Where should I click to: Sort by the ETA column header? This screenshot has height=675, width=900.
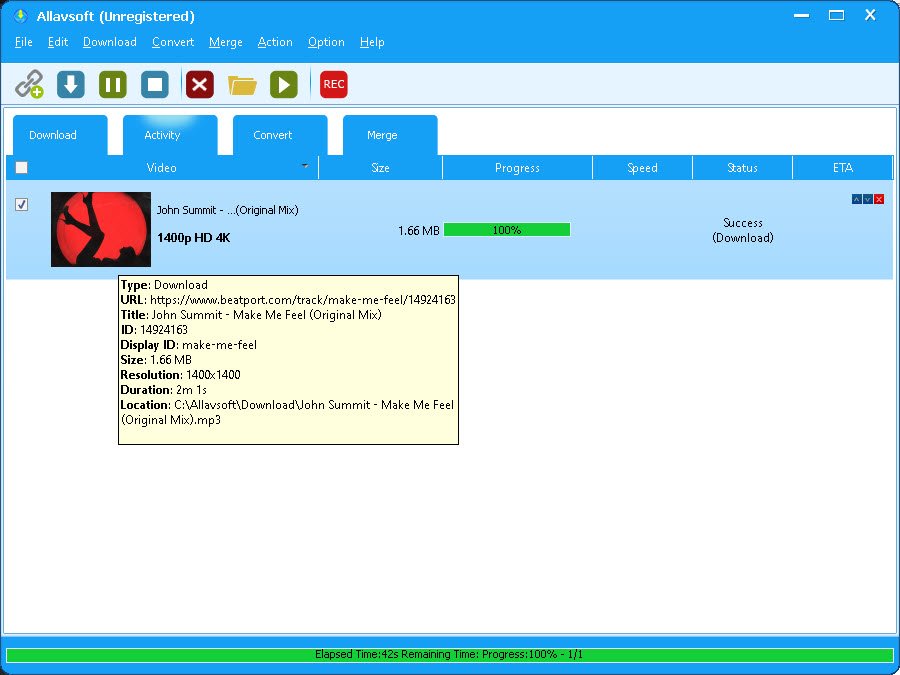tap(843, 168)
